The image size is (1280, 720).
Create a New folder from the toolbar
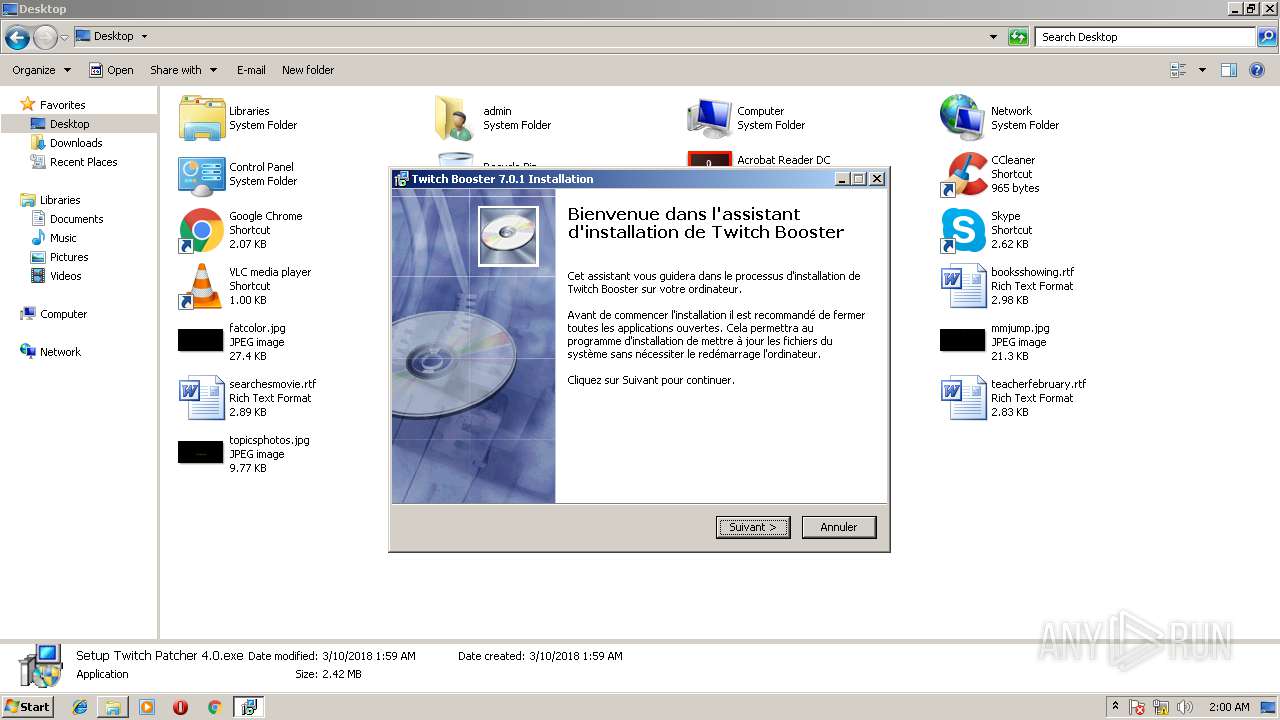click(308, 70)
